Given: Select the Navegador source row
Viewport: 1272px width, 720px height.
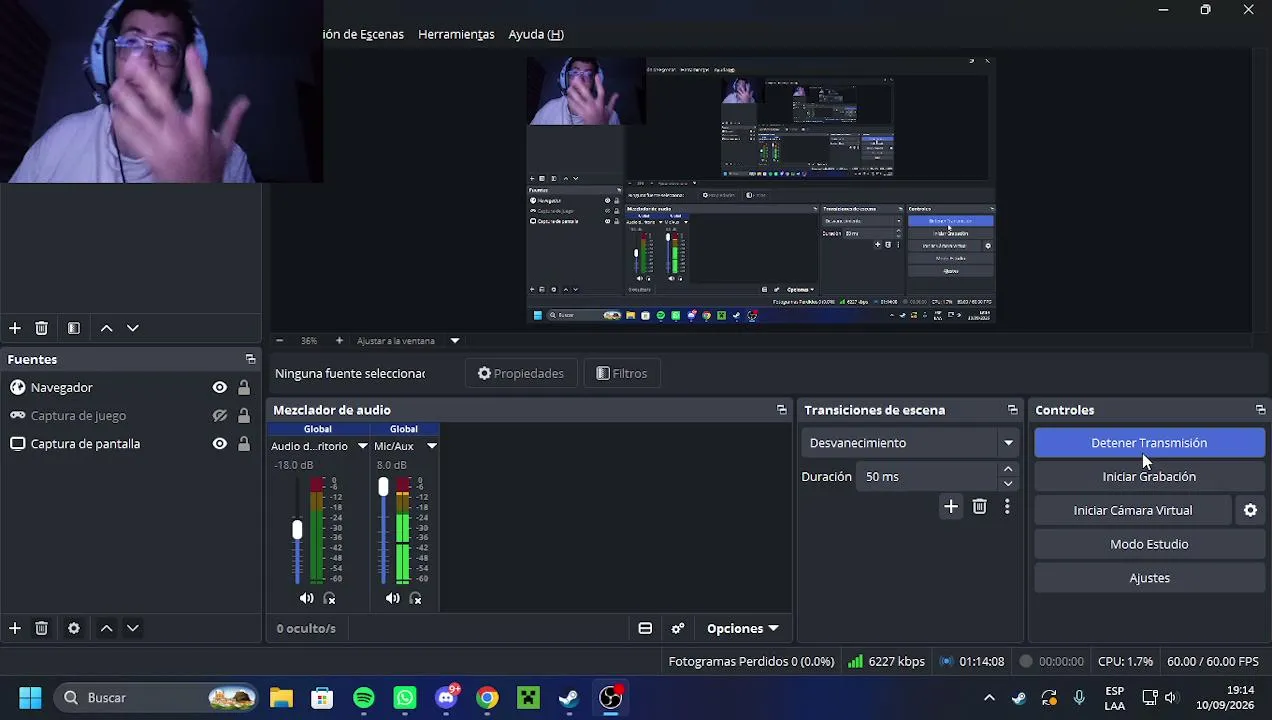Looking at the screenshot, I should (130, 388).
